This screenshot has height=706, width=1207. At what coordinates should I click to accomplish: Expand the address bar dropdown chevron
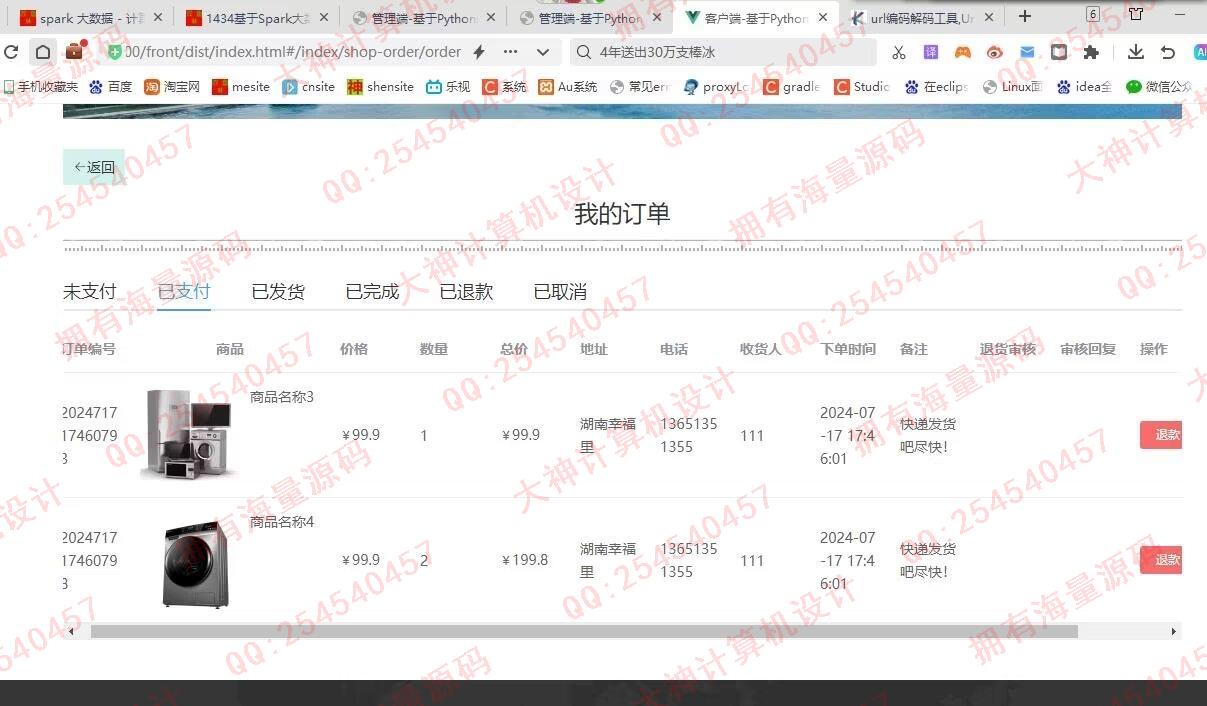coord(543,52)
